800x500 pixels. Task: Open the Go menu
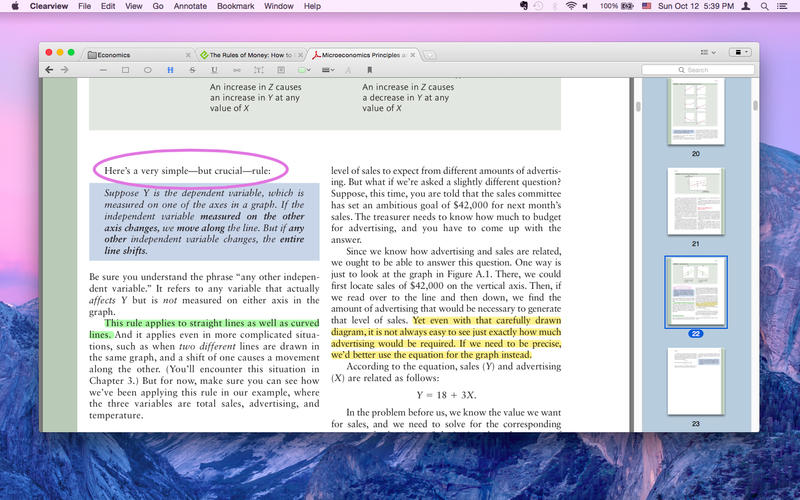click(158, 6)
